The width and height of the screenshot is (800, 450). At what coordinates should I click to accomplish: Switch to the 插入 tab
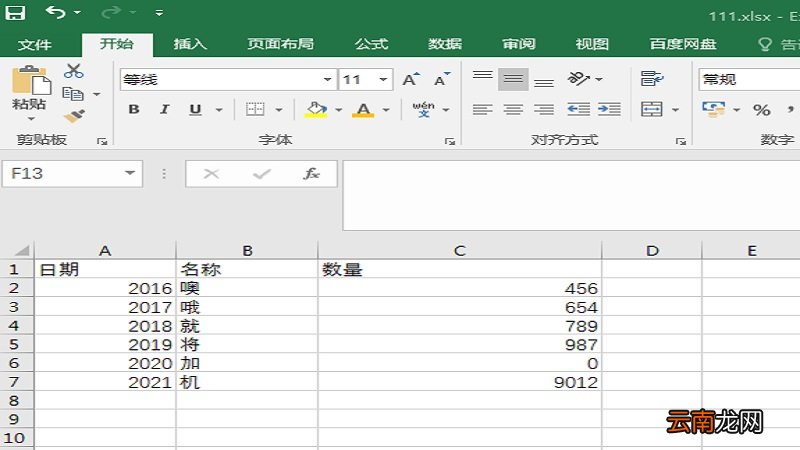point(190,44)
